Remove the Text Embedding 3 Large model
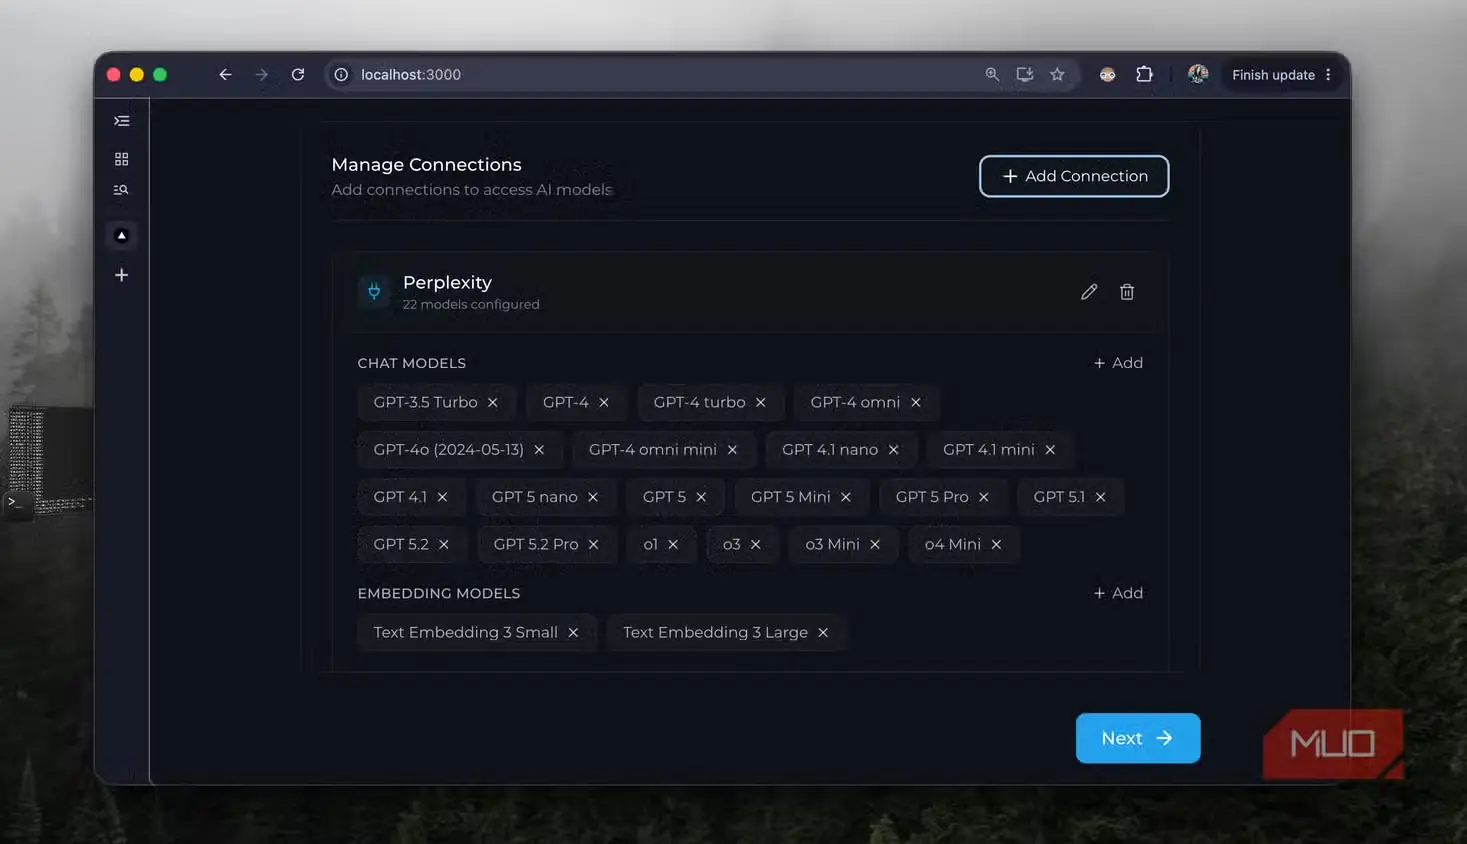 pyautogui.click(x=823, y=632)
